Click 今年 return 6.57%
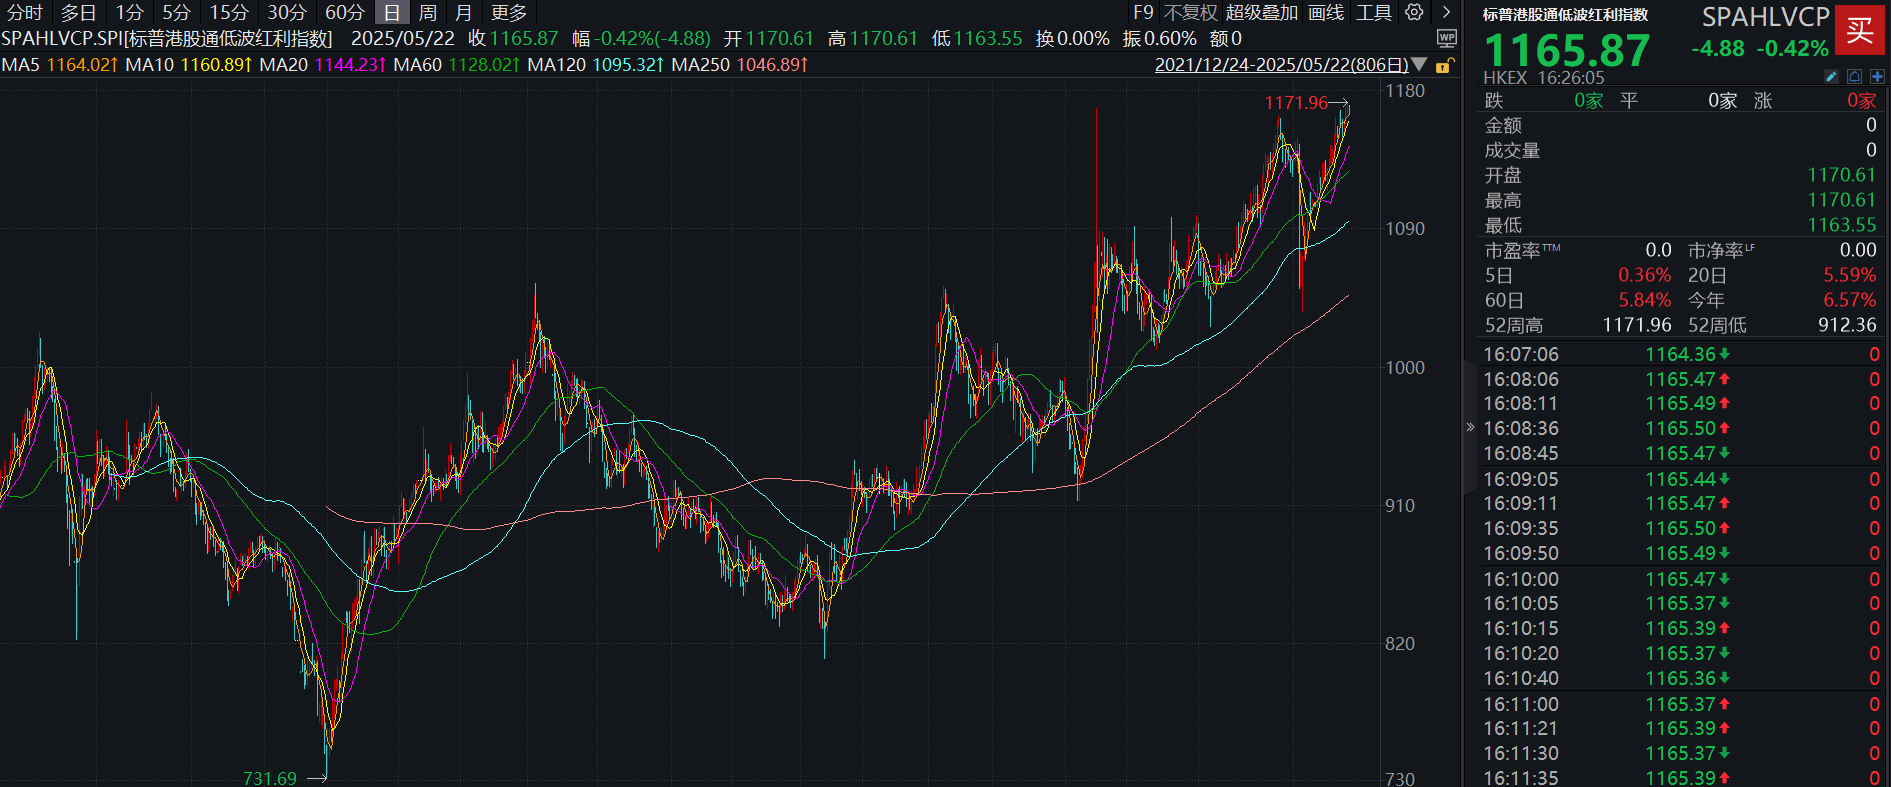 tap(1849, 300)
